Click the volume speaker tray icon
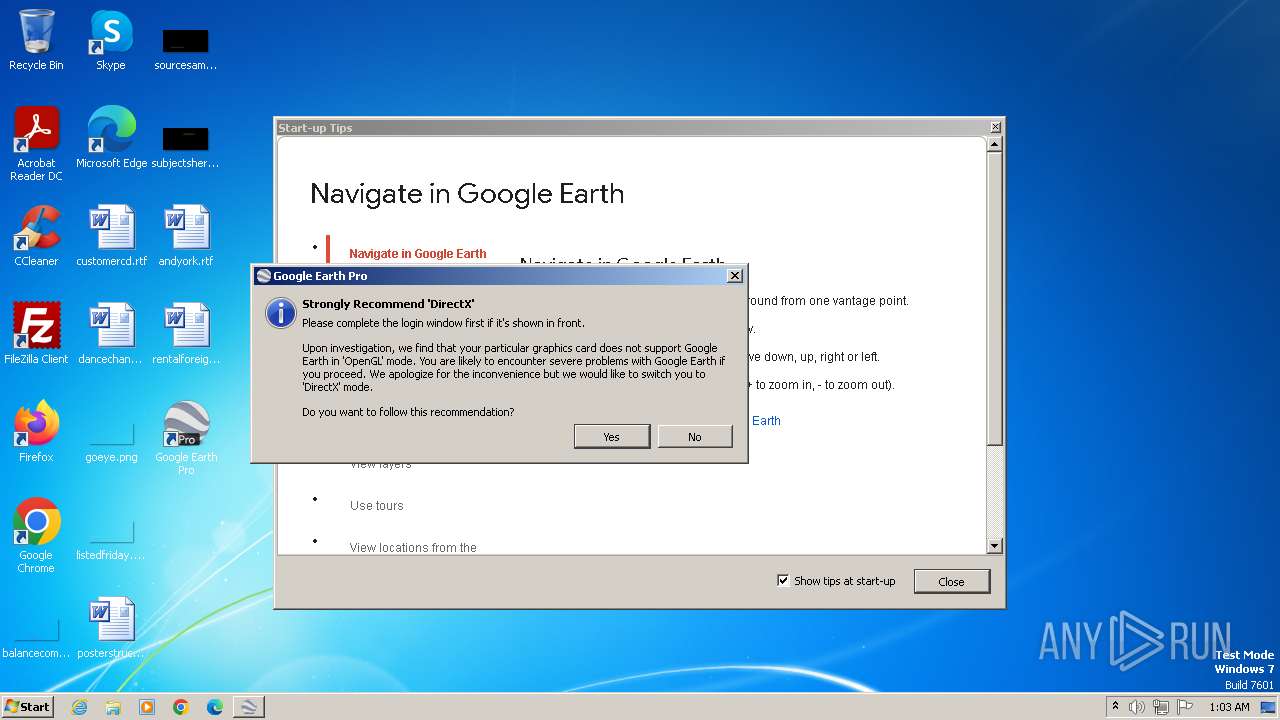The image size is (1280, 720). (1137, 707)
